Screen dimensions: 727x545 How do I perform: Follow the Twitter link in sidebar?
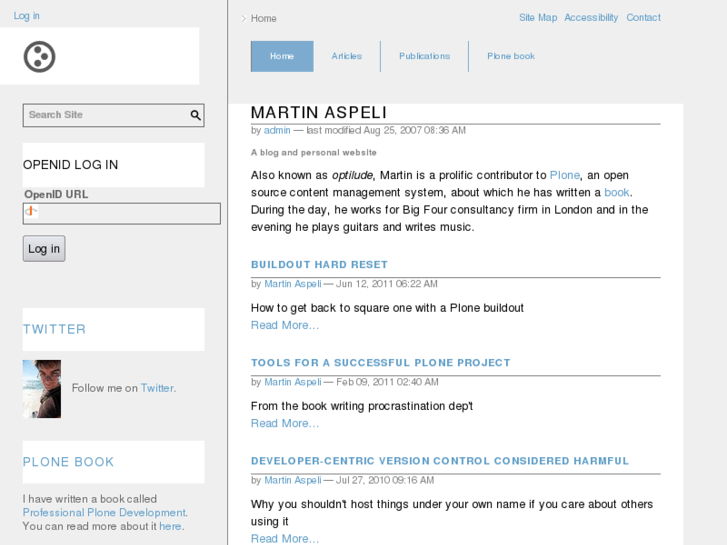coord(157,388)
